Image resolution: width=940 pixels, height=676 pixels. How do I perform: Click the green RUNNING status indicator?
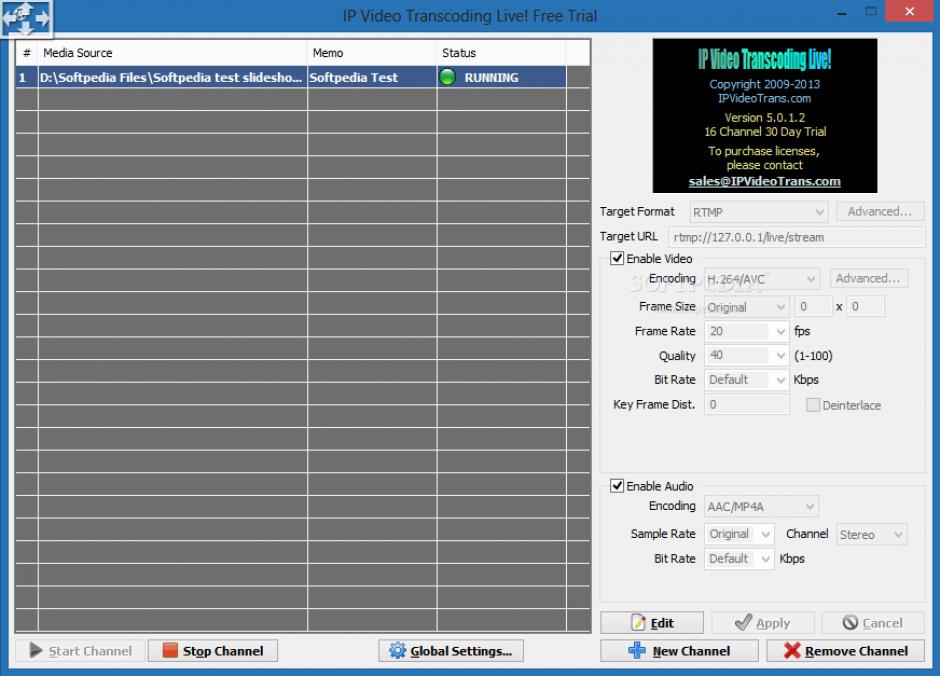point(447,77)
